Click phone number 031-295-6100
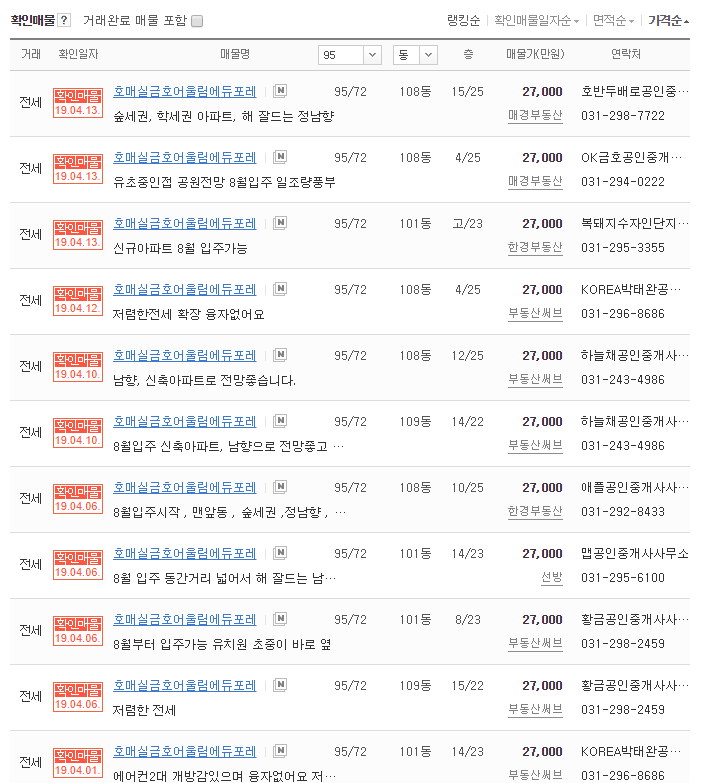 click(623, 578)
